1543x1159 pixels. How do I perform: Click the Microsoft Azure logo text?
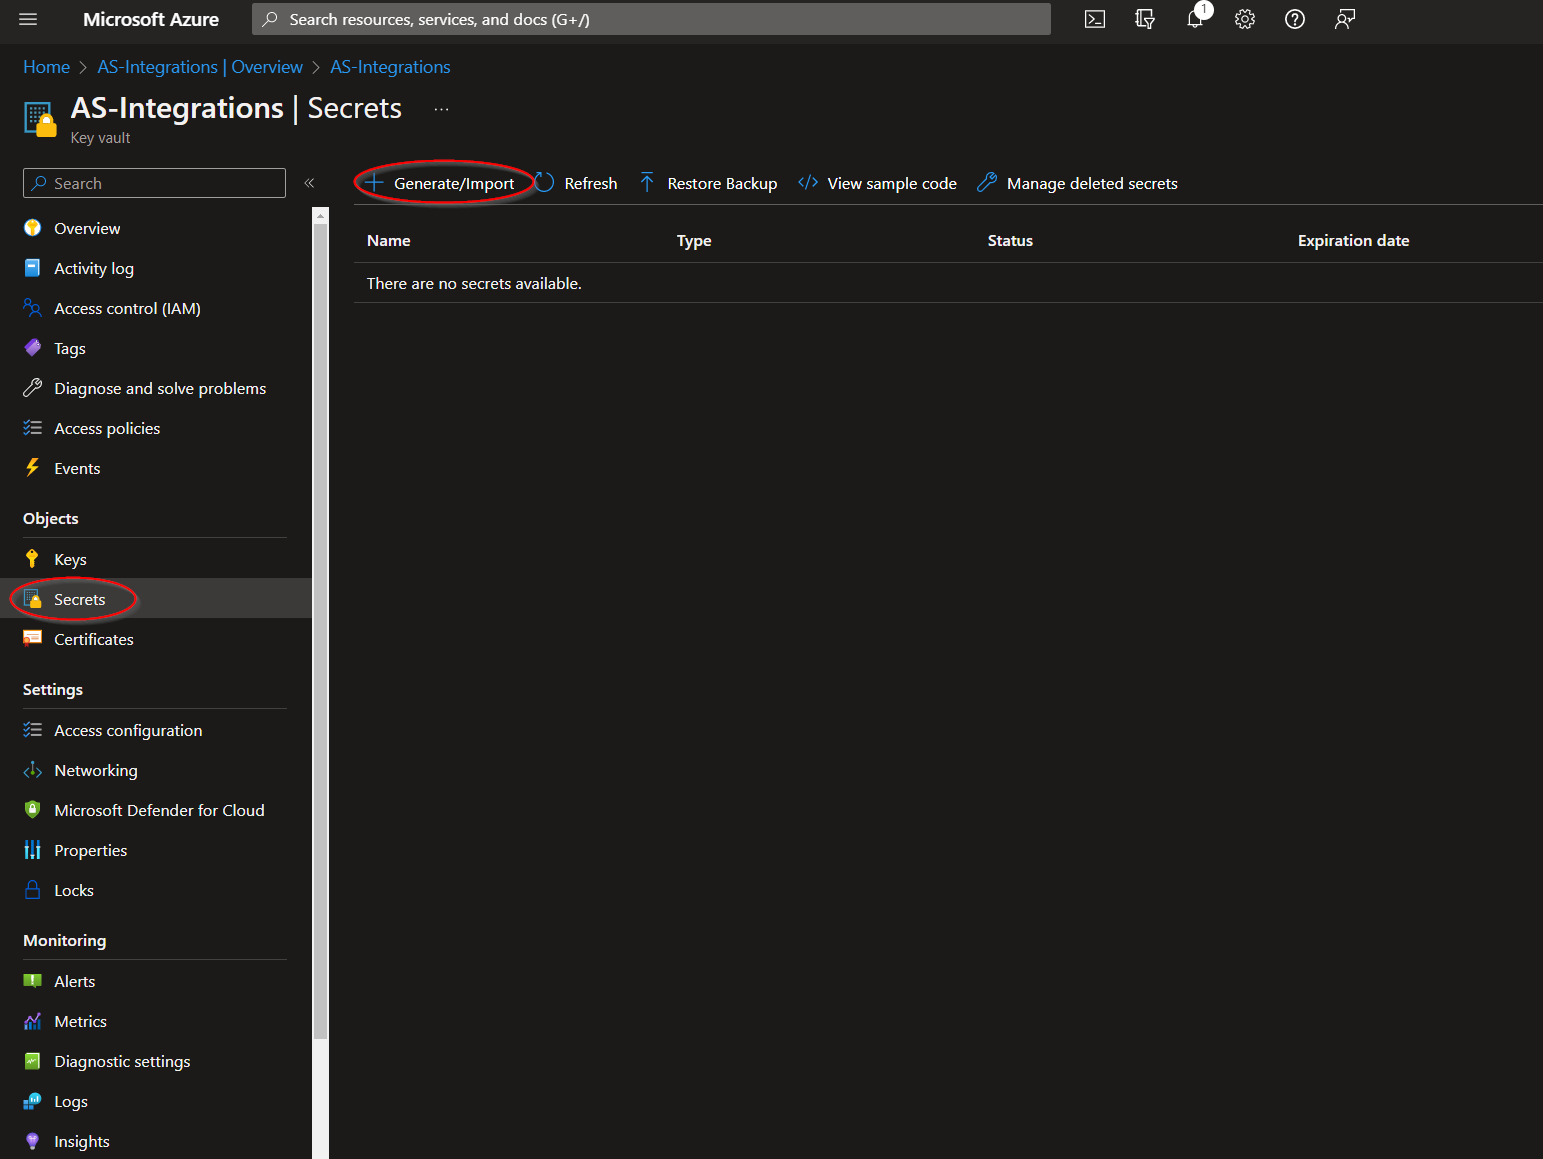pyautogui.click(x=151, y=19)
